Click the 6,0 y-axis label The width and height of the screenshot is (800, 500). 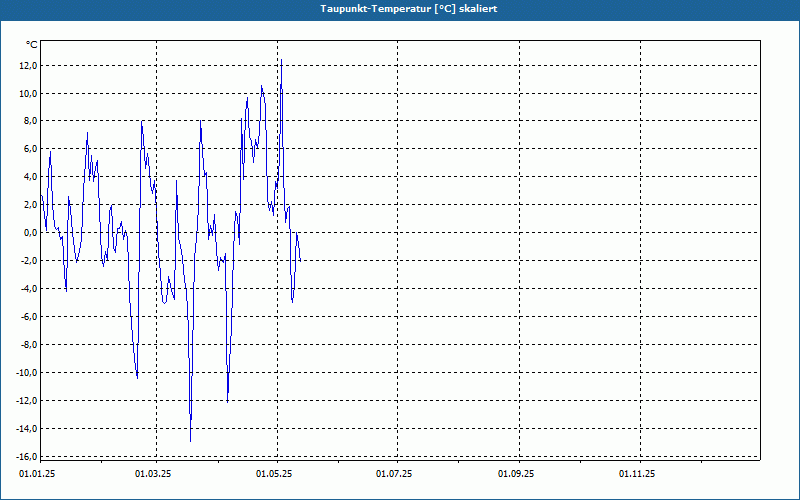[x=30, y=149]
